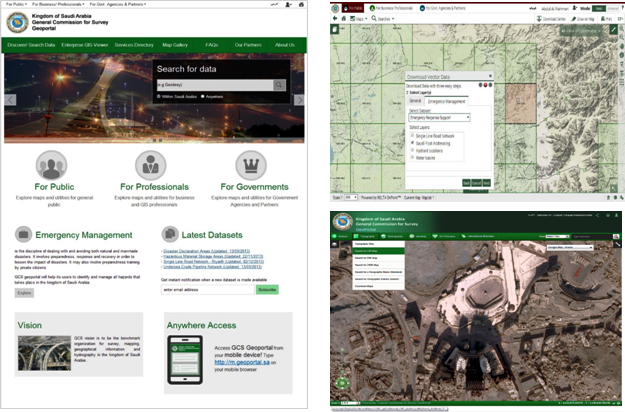625x412 pixels.
Task: Switch to the Emergency Management tab in dialog
Action: click(446, 102)
